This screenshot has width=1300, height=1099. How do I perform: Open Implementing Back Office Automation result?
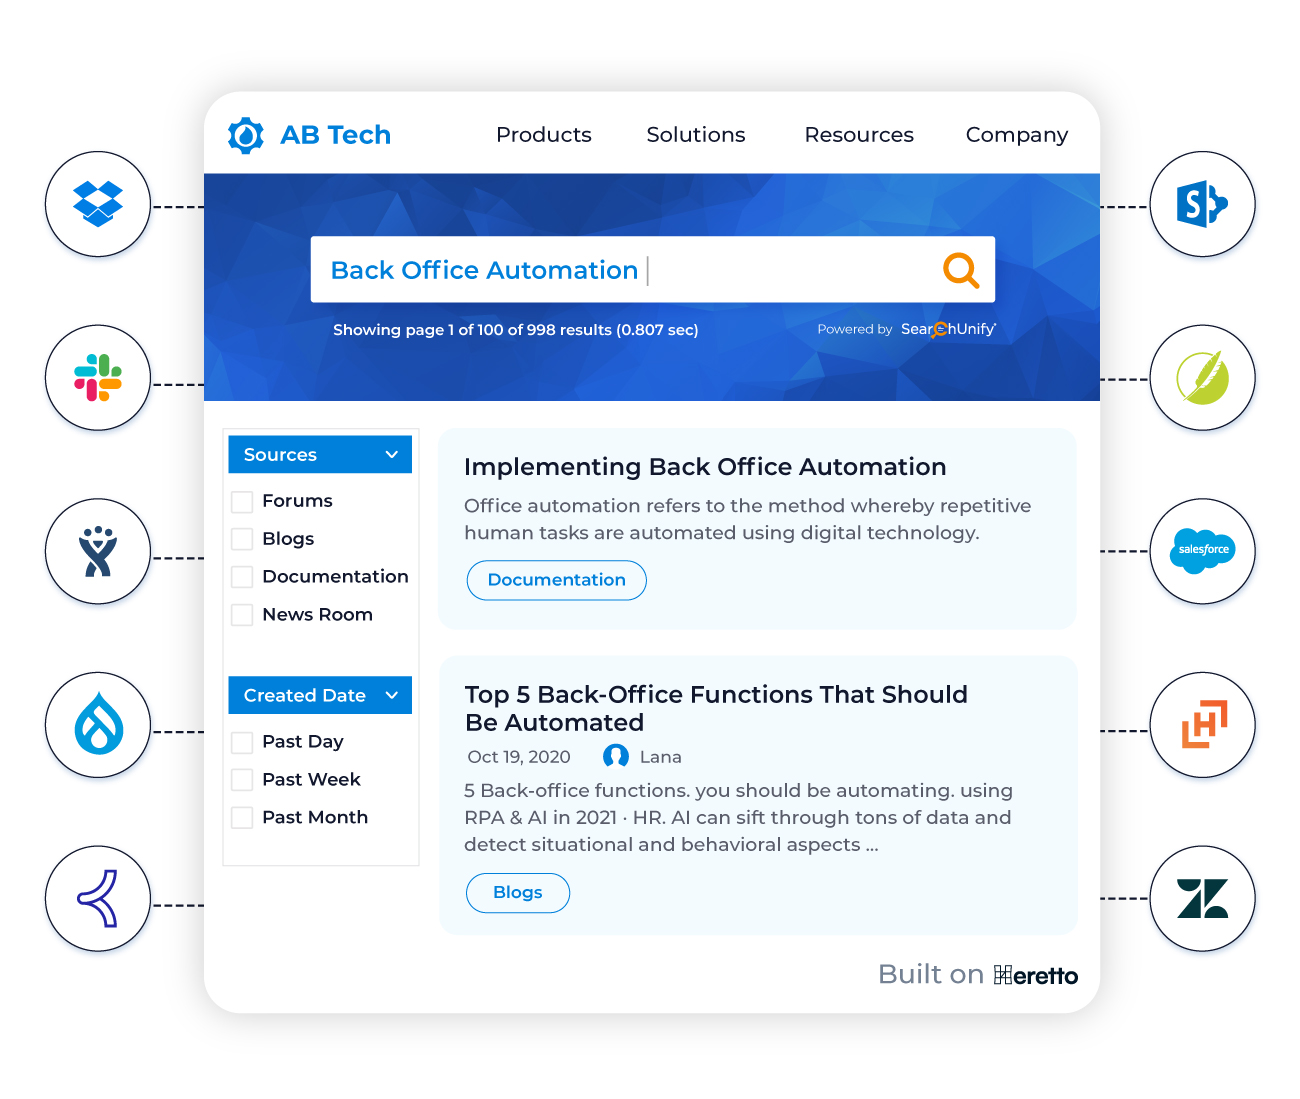705,467
